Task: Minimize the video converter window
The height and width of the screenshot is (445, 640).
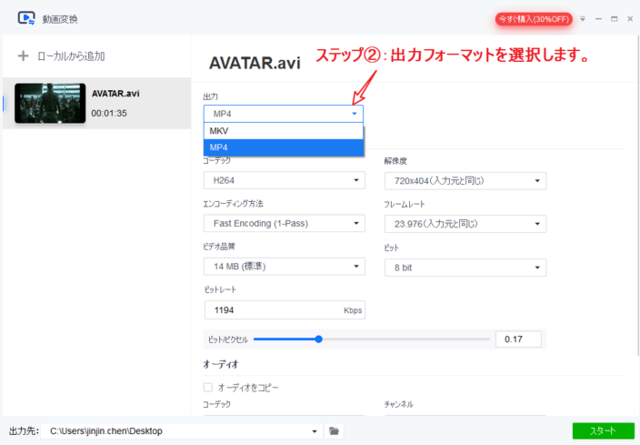Action: [x=597, y=19]
